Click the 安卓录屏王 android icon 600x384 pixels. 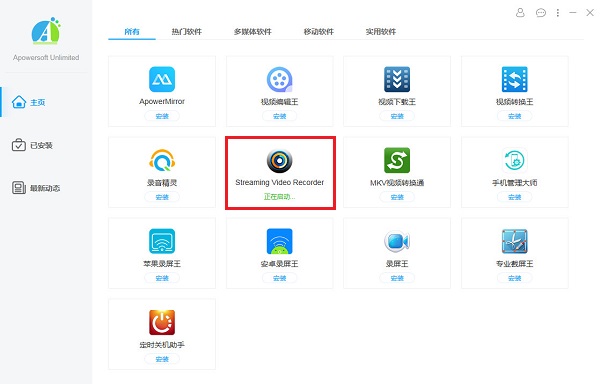[x=279, y=241]
